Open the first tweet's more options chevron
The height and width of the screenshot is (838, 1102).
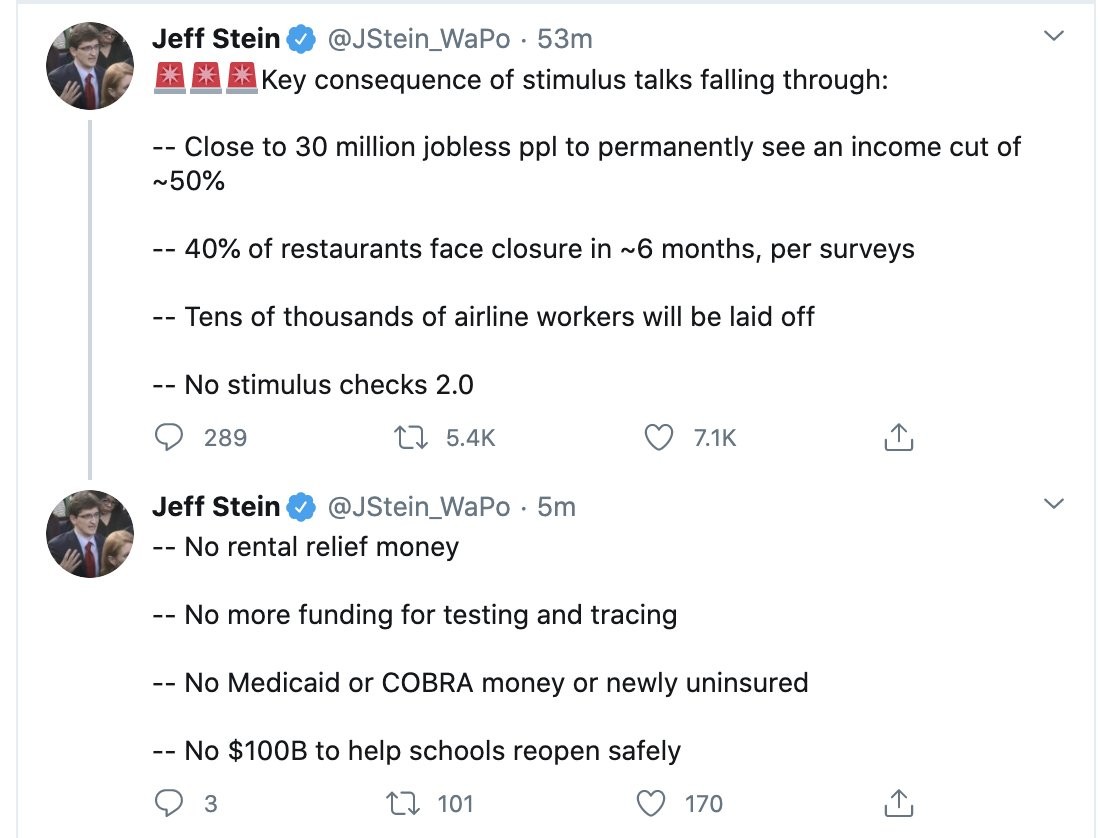(1053, 37)
